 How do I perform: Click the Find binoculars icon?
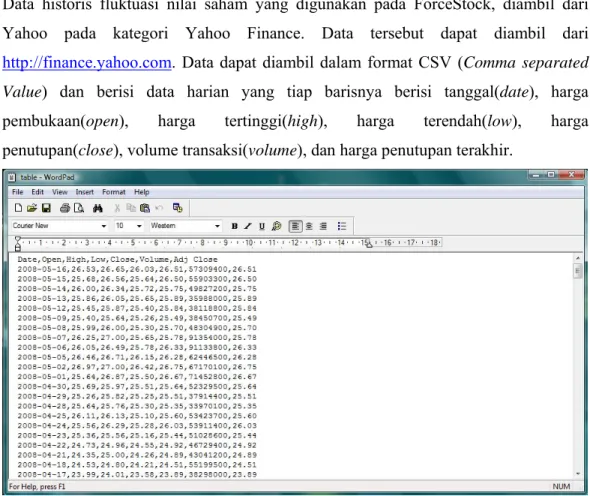pos(98,208)
